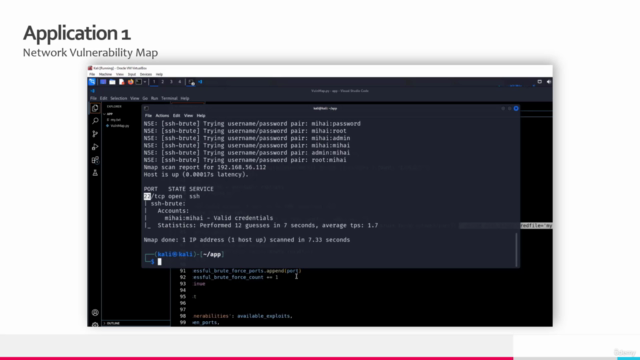Open VS Code Selection menu

click(x=119, y=98)
